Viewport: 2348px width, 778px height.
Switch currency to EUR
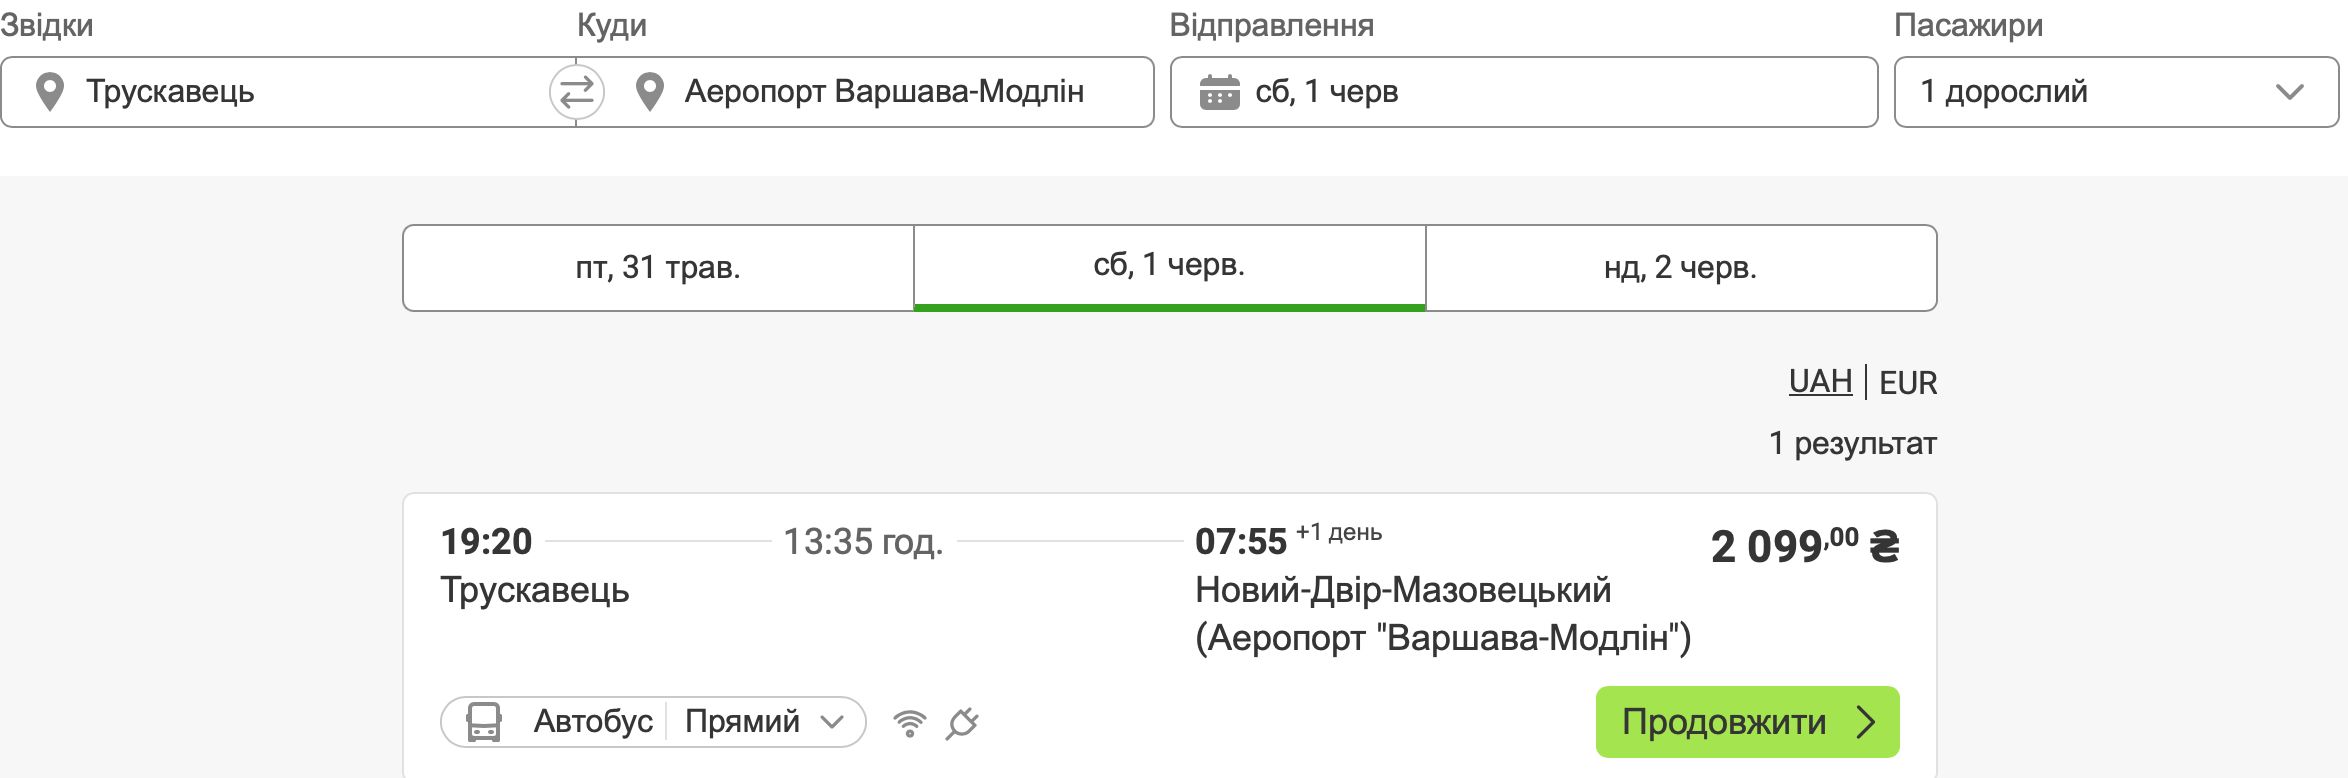pos(1908,383)
